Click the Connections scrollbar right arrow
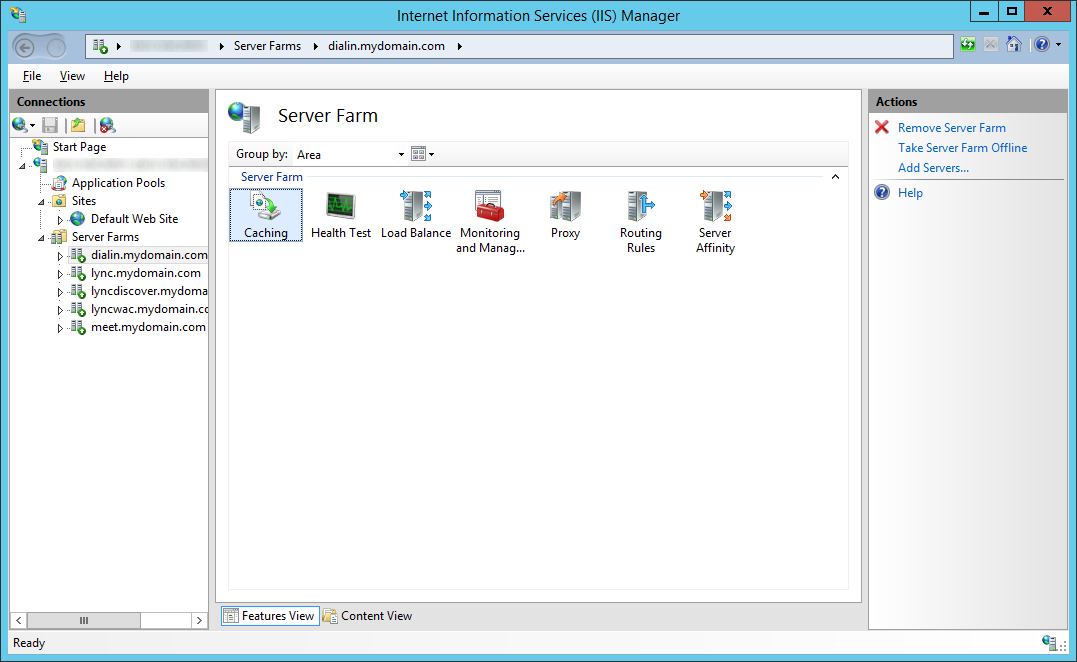The image size is (1077, 662). pyautogui.click(x=199, y=620)
